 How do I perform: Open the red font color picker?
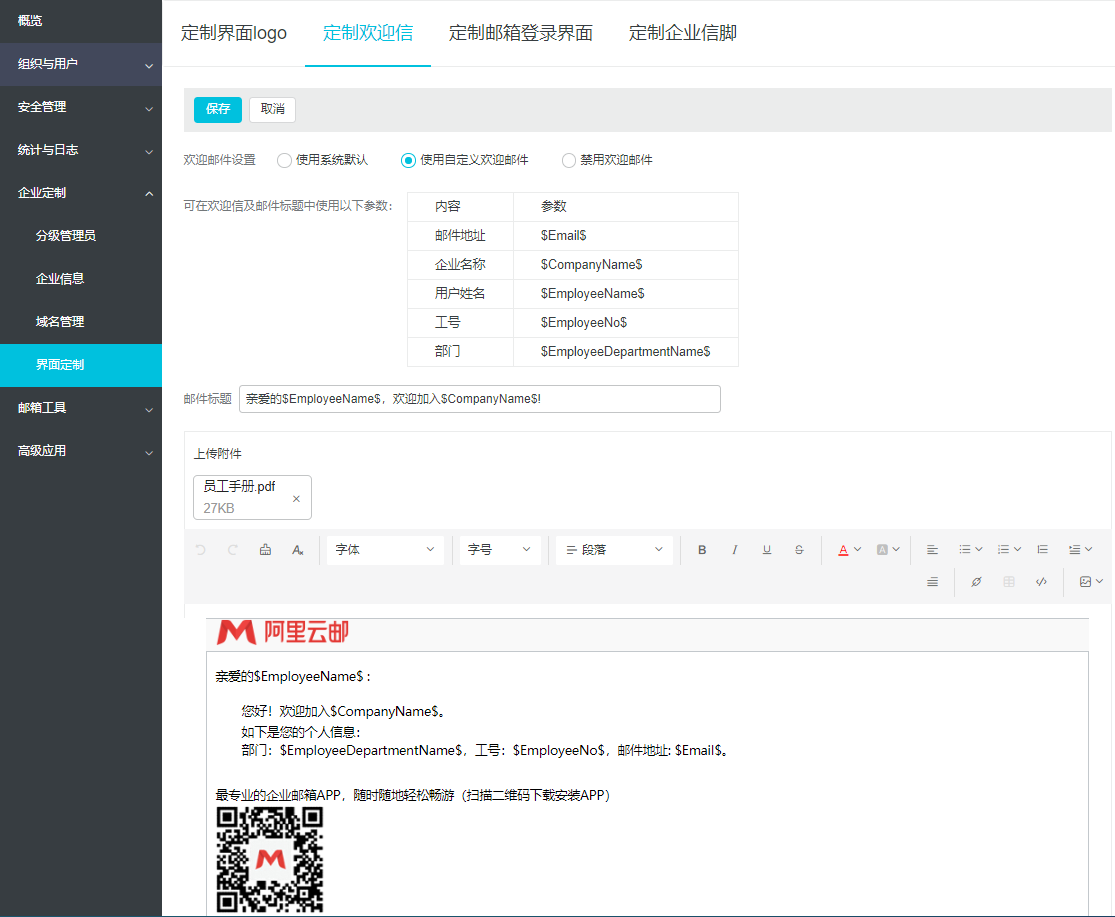(x=843, y=550)
